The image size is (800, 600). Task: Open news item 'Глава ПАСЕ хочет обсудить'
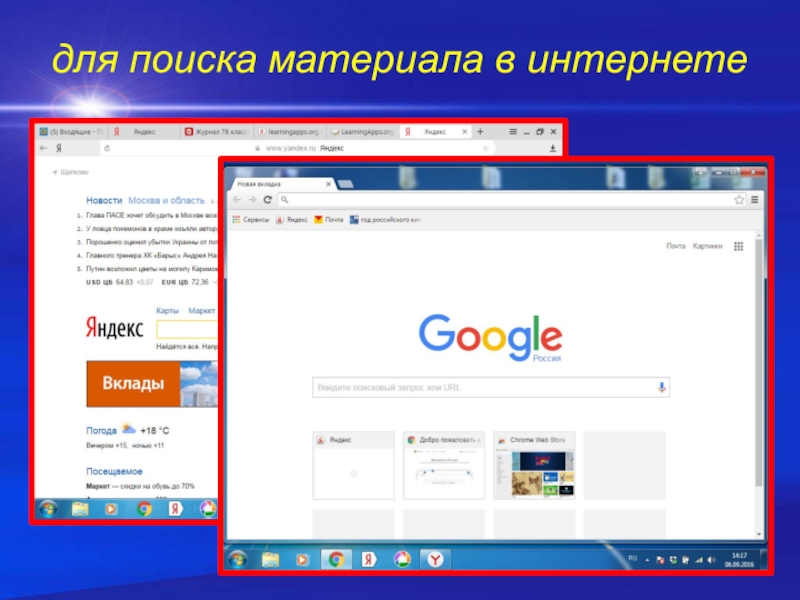(152, 215)
